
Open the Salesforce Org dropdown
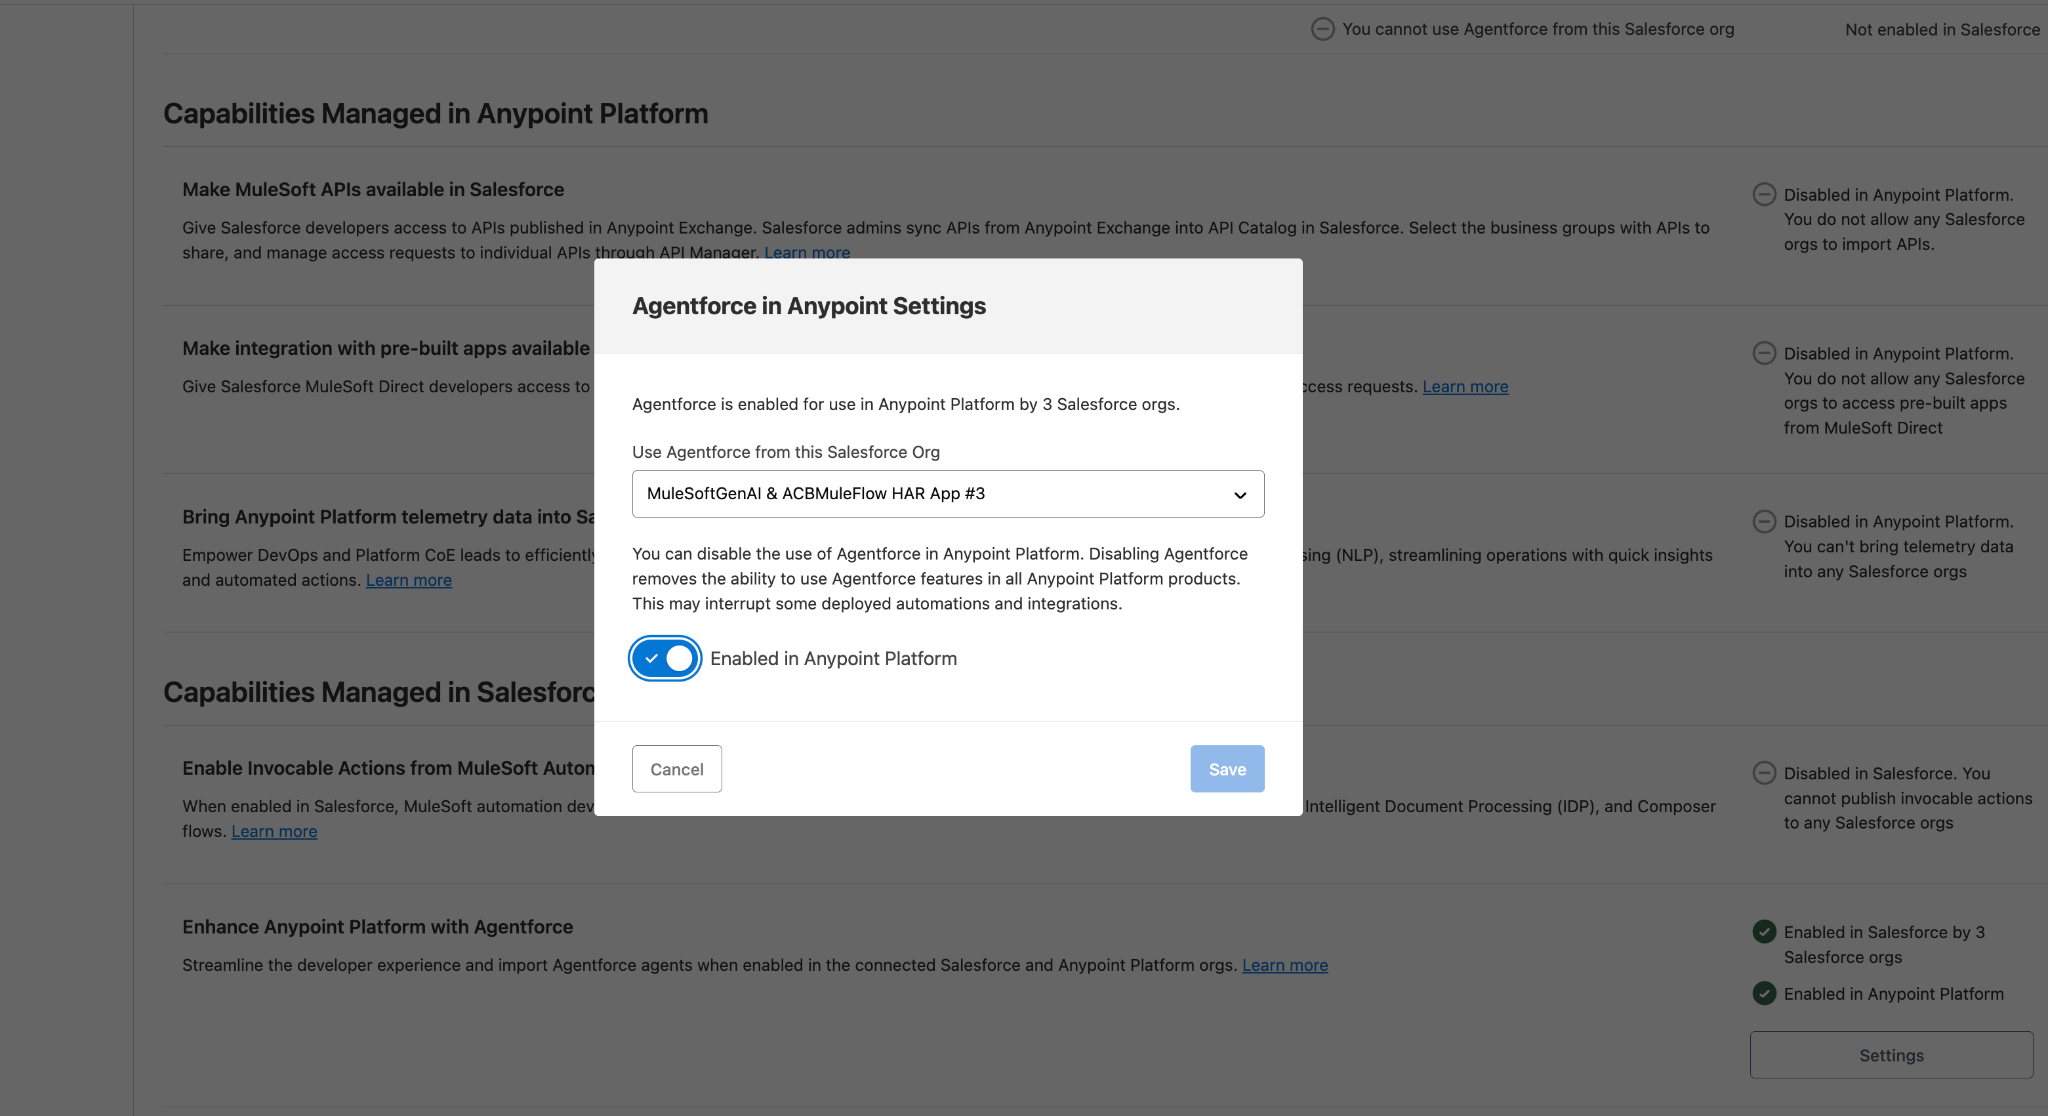[948, 494]
